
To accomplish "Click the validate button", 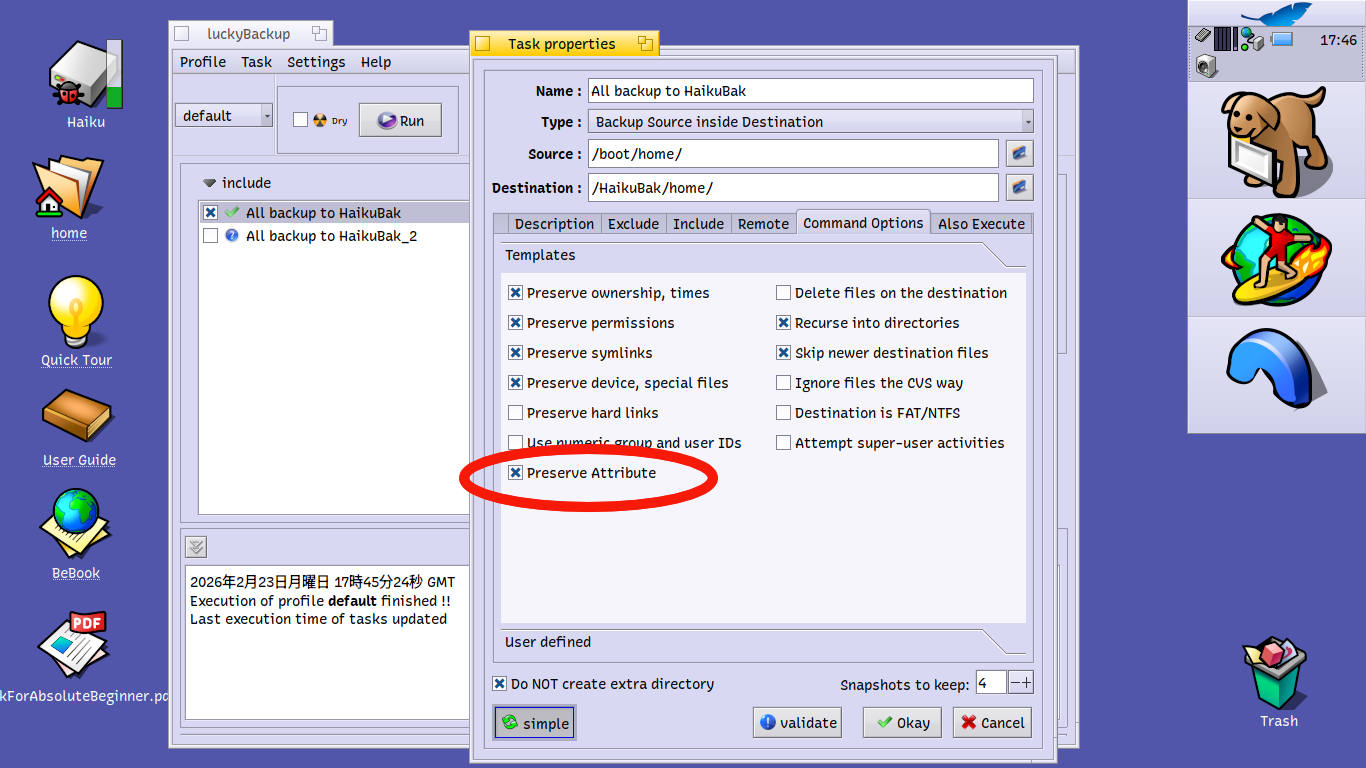I will coord(797,723).
